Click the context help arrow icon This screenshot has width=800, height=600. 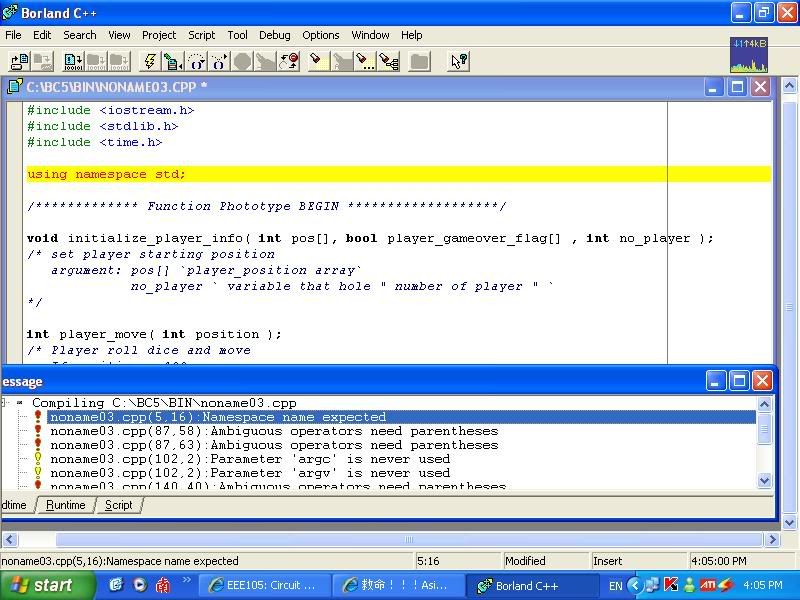(x=459, y=62)
